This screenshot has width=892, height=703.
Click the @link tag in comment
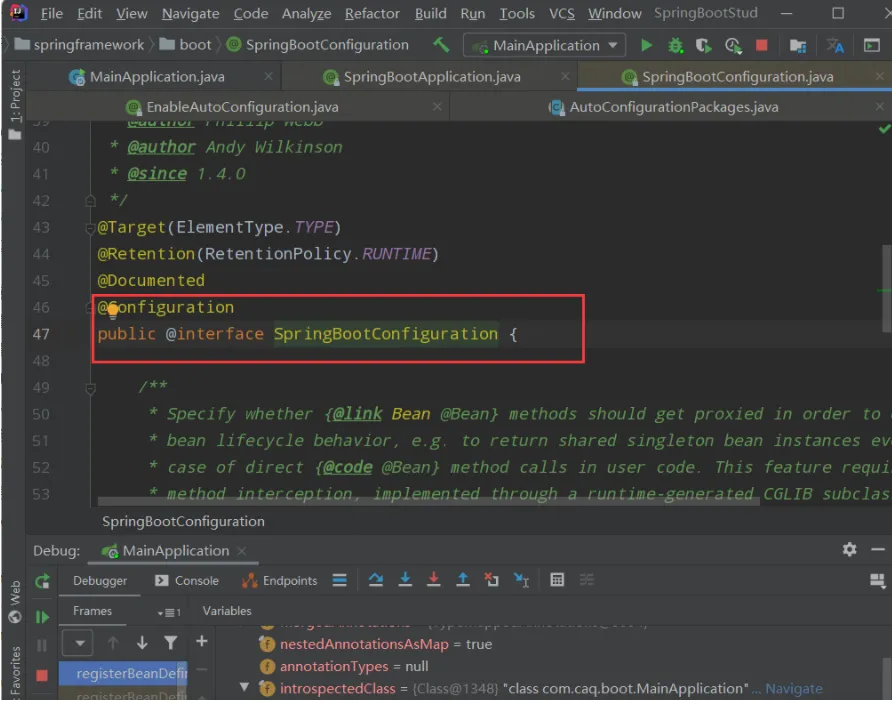pyautogui.click(x=357, y=414)
